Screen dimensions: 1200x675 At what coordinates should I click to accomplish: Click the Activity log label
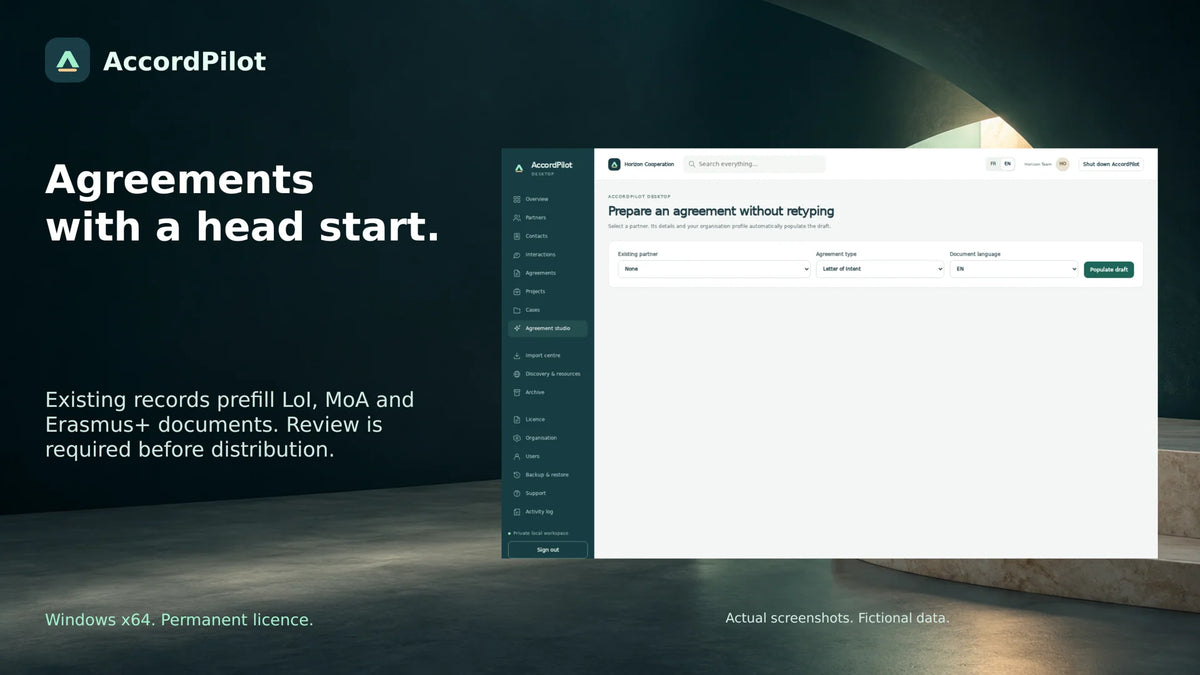tap(540, 512)
